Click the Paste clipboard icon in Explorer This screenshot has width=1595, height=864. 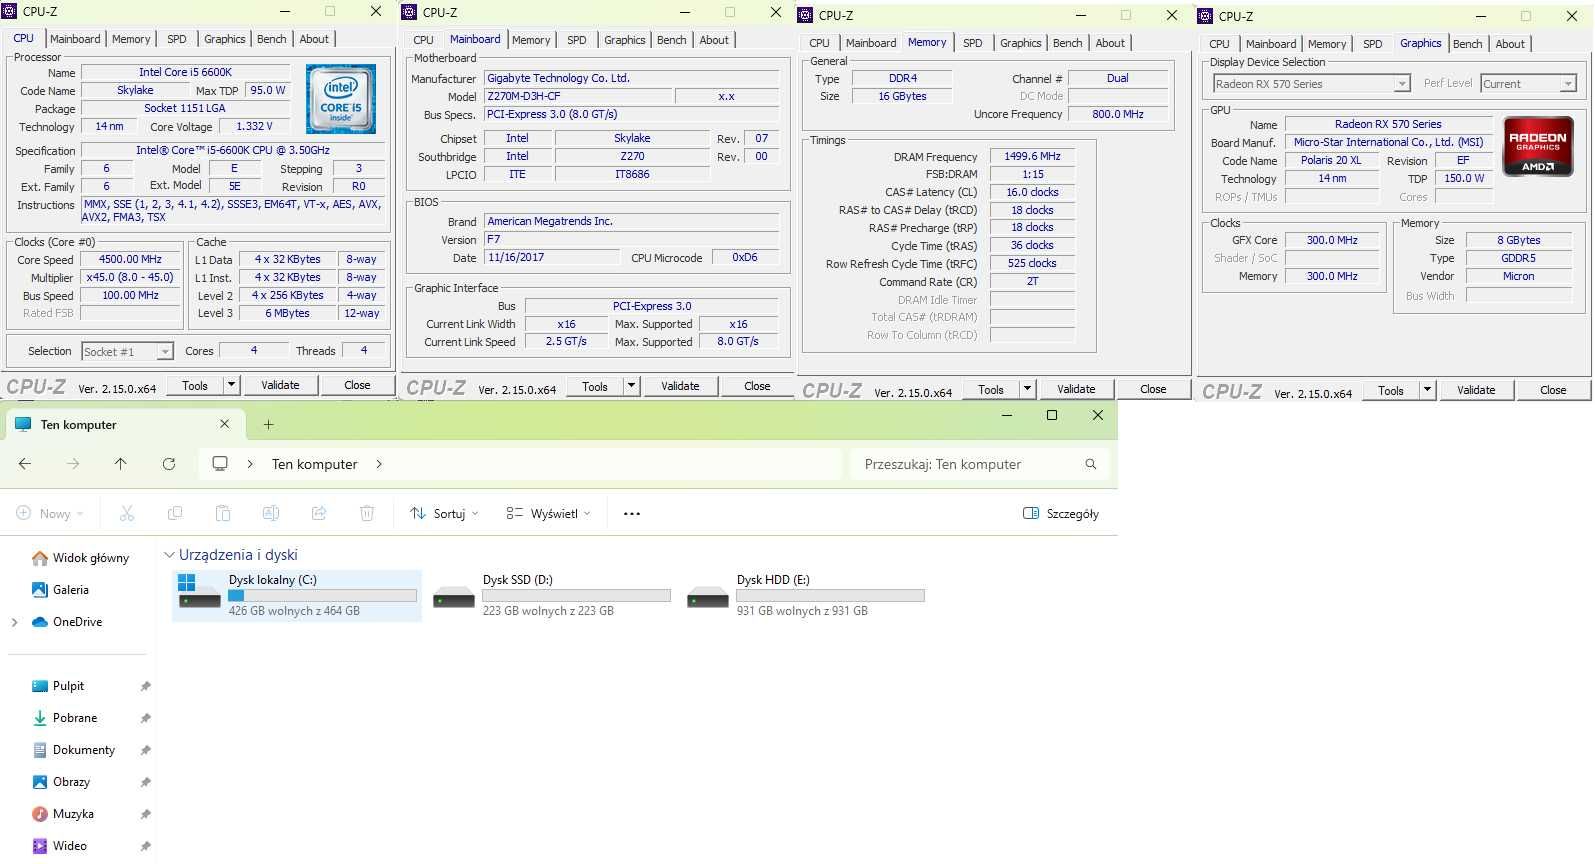click(223, 513)
